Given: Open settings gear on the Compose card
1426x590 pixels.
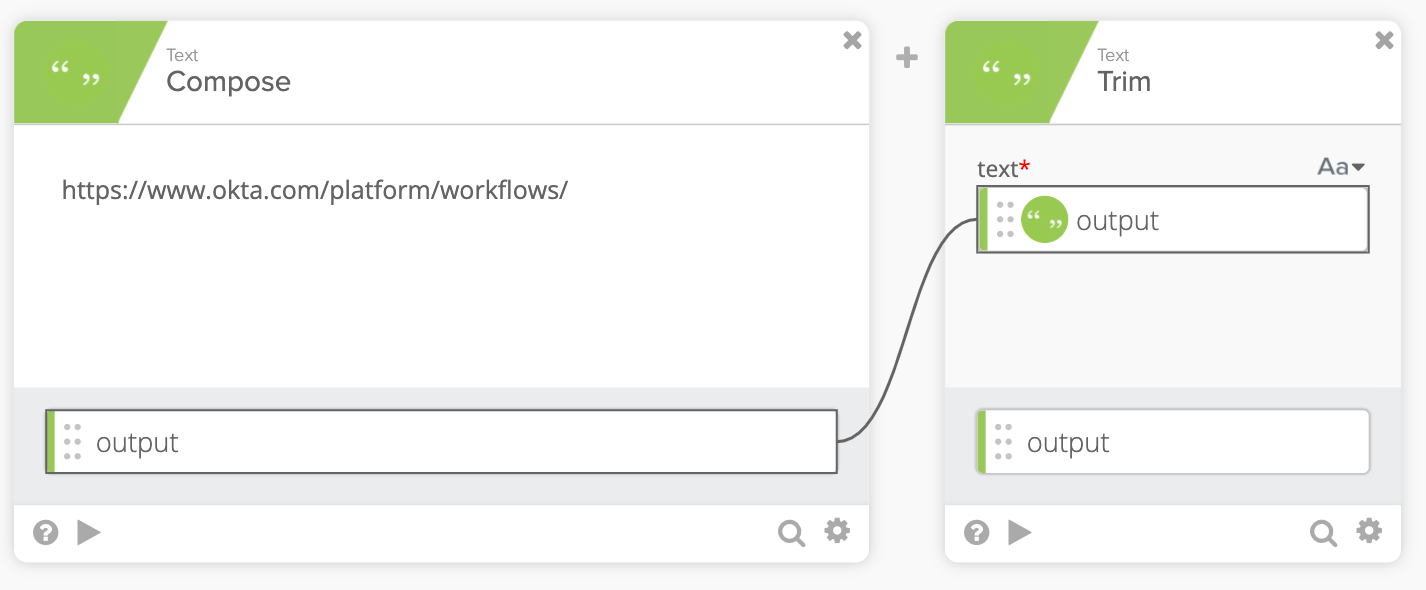Looking at the screenshot, I should 837,533.
